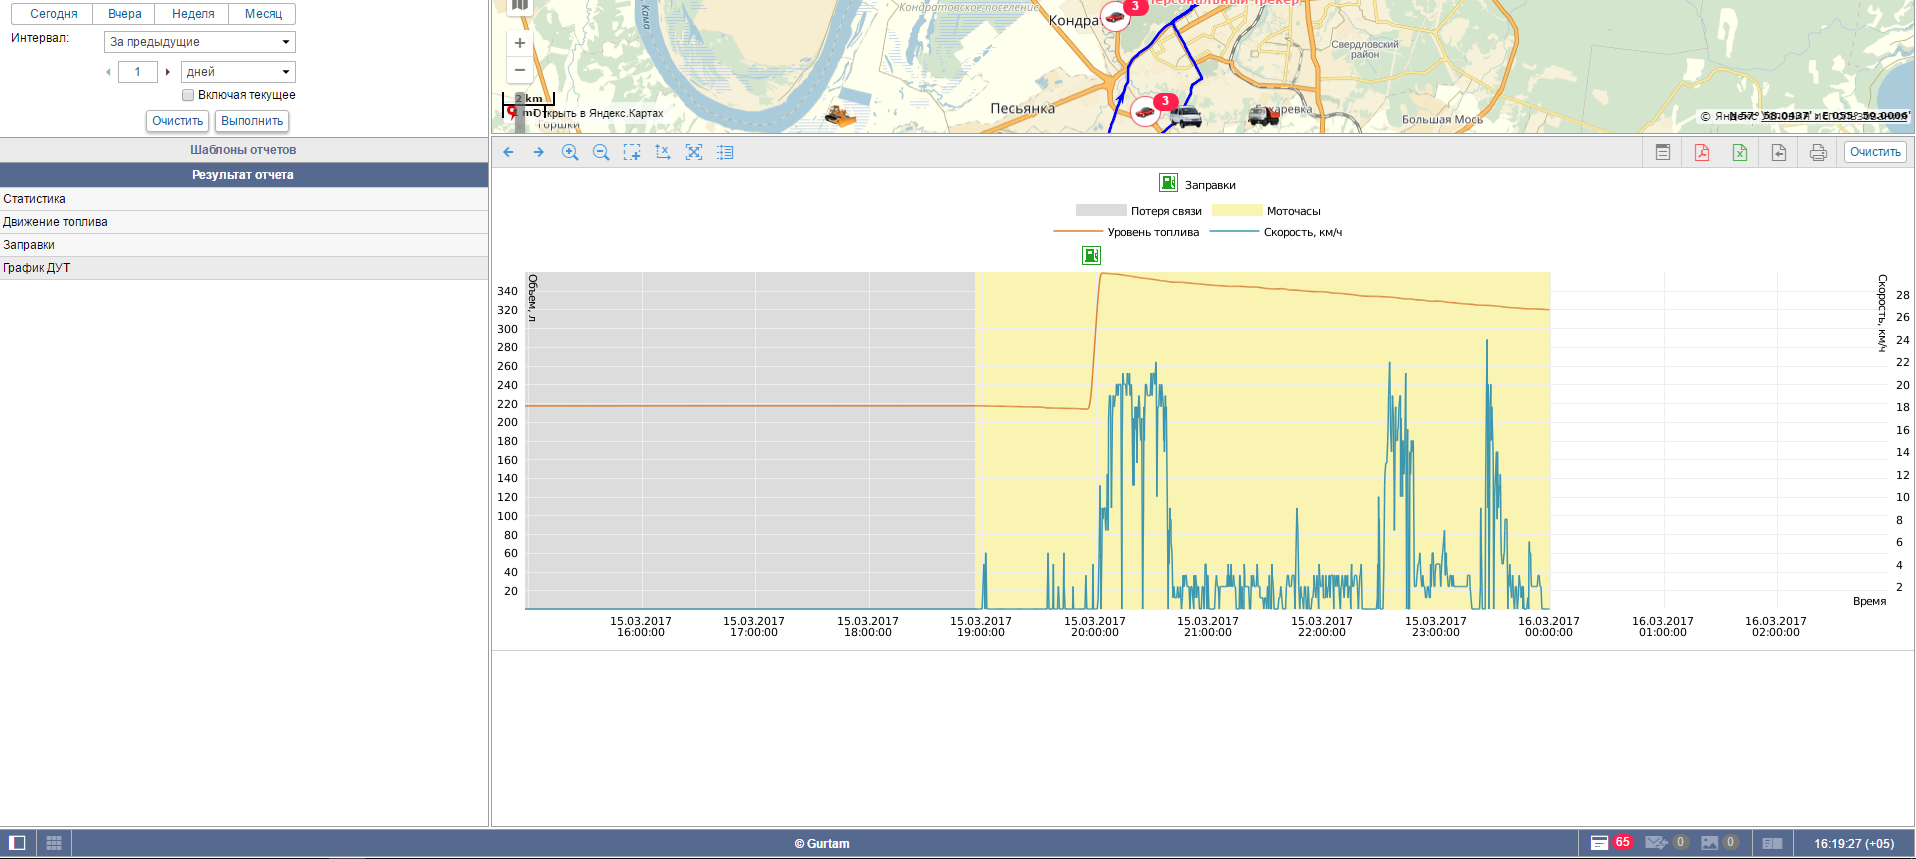Toggle 'Потеря связи' legend item
1916x859 pixels.
coord(1139,211)
